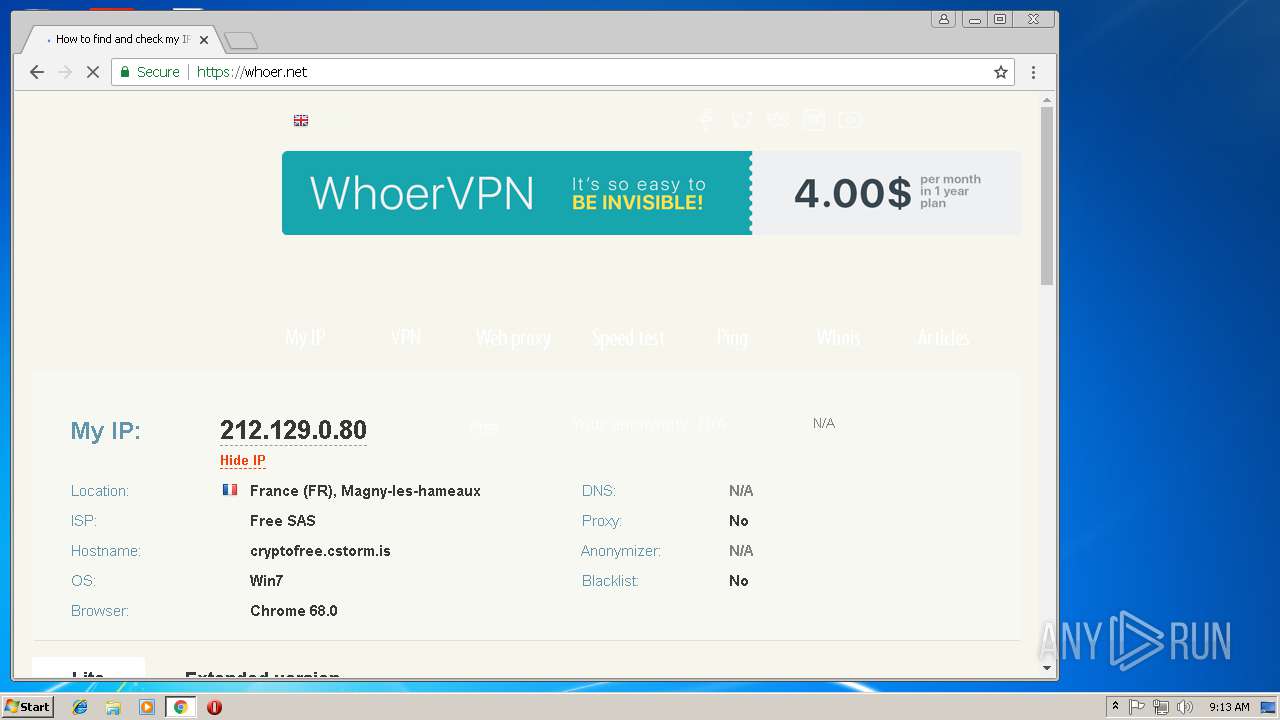The height and width of the screenshot is (720, 1280).
Task: Close the 'How to find and check my IP' tab
Action: [x=204, y=40]
